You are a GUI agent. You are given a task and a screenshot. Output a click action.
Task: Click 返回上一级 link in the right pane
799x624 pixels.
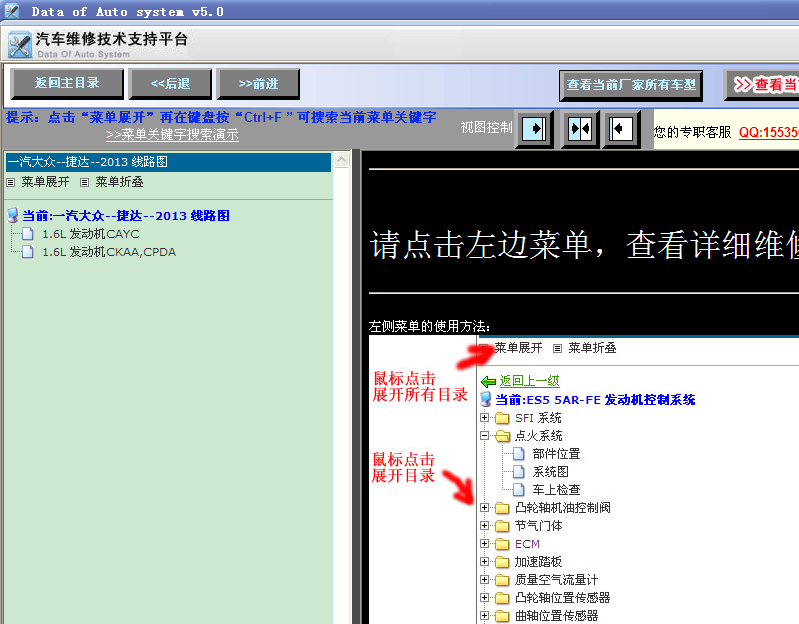tap(529, 381)
